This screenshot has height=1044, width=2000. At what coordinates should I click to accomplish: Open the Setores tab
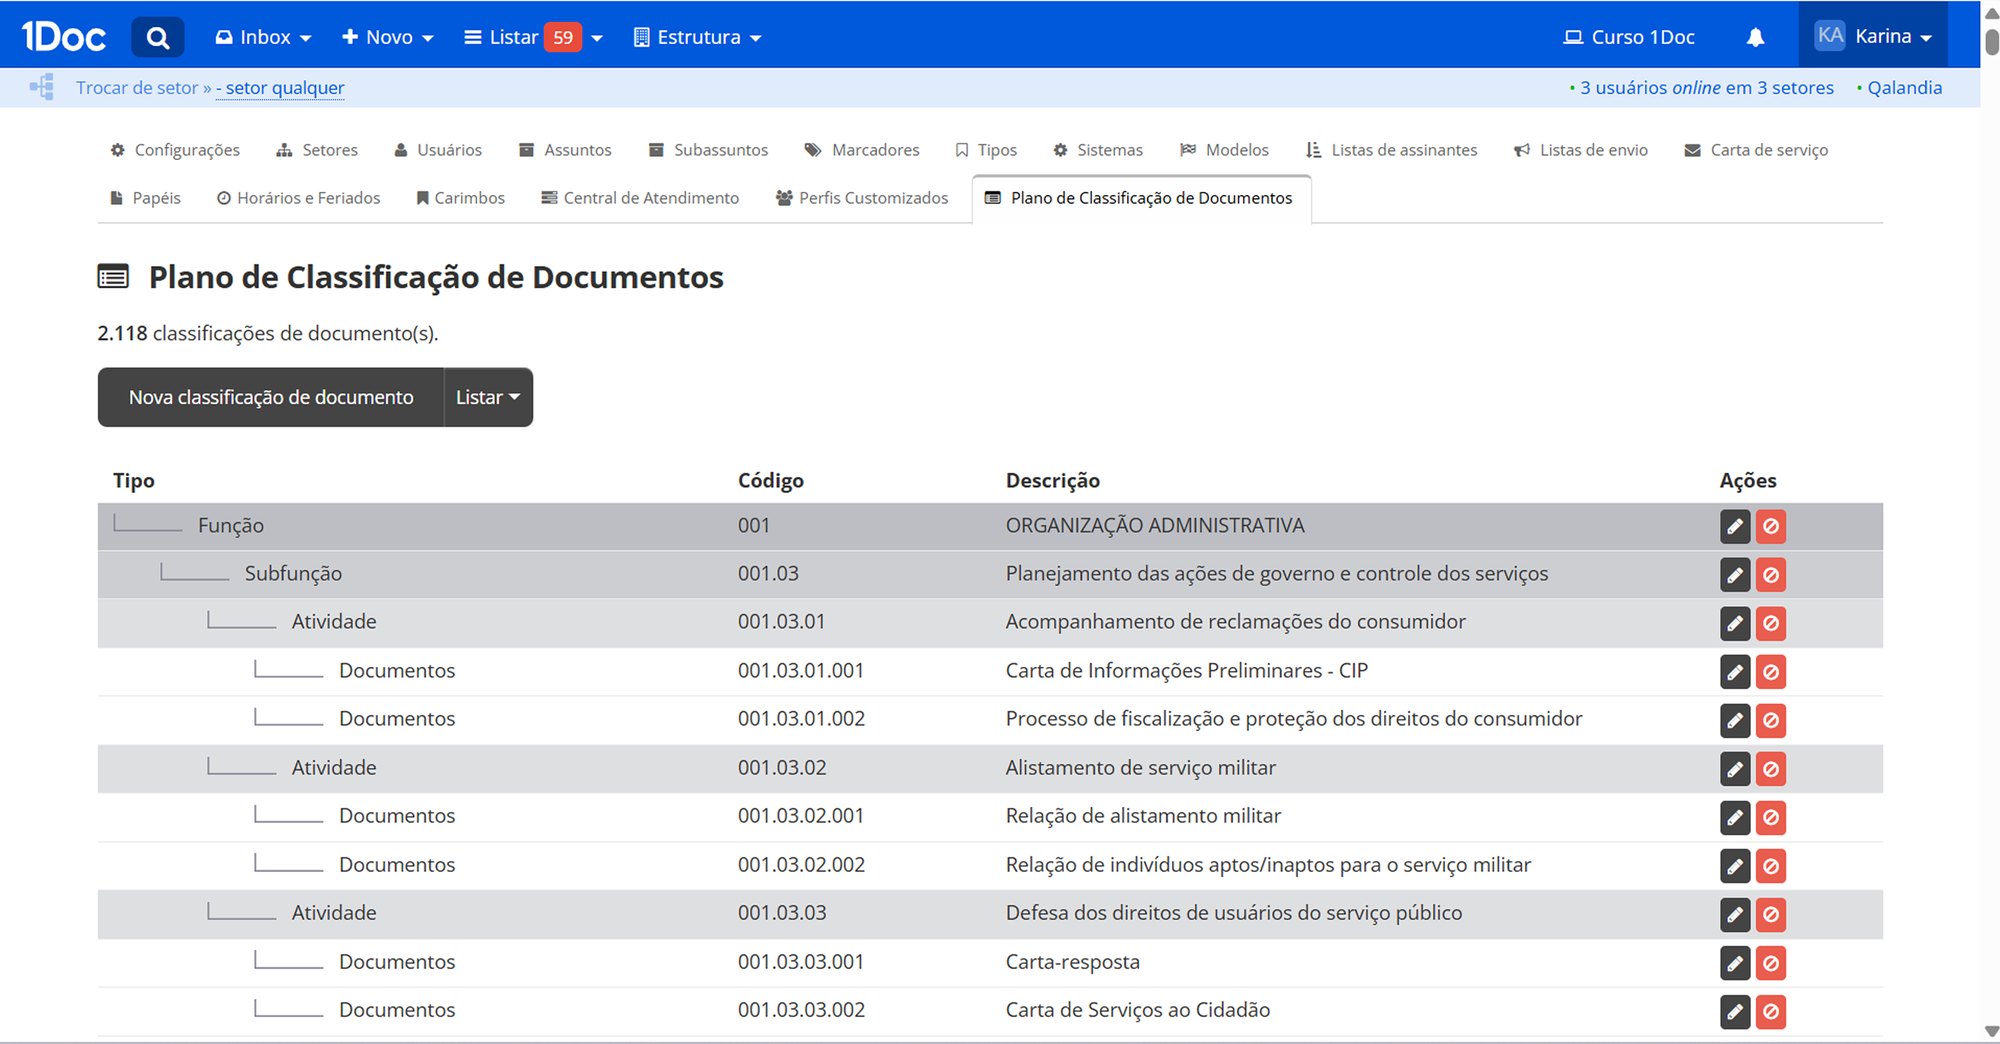point(317,150)
